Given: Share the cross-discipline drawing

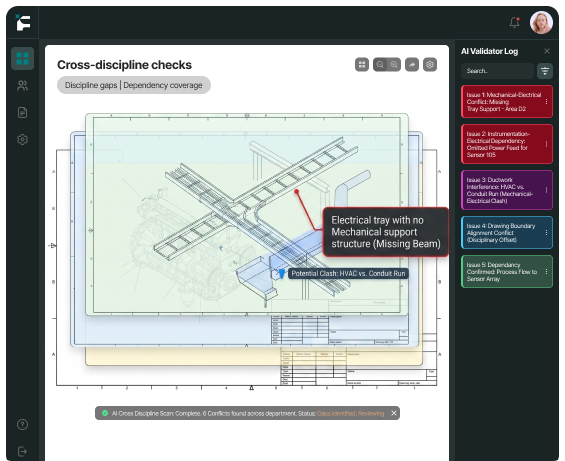Looking at the screenshot, I should click(412, 65).
